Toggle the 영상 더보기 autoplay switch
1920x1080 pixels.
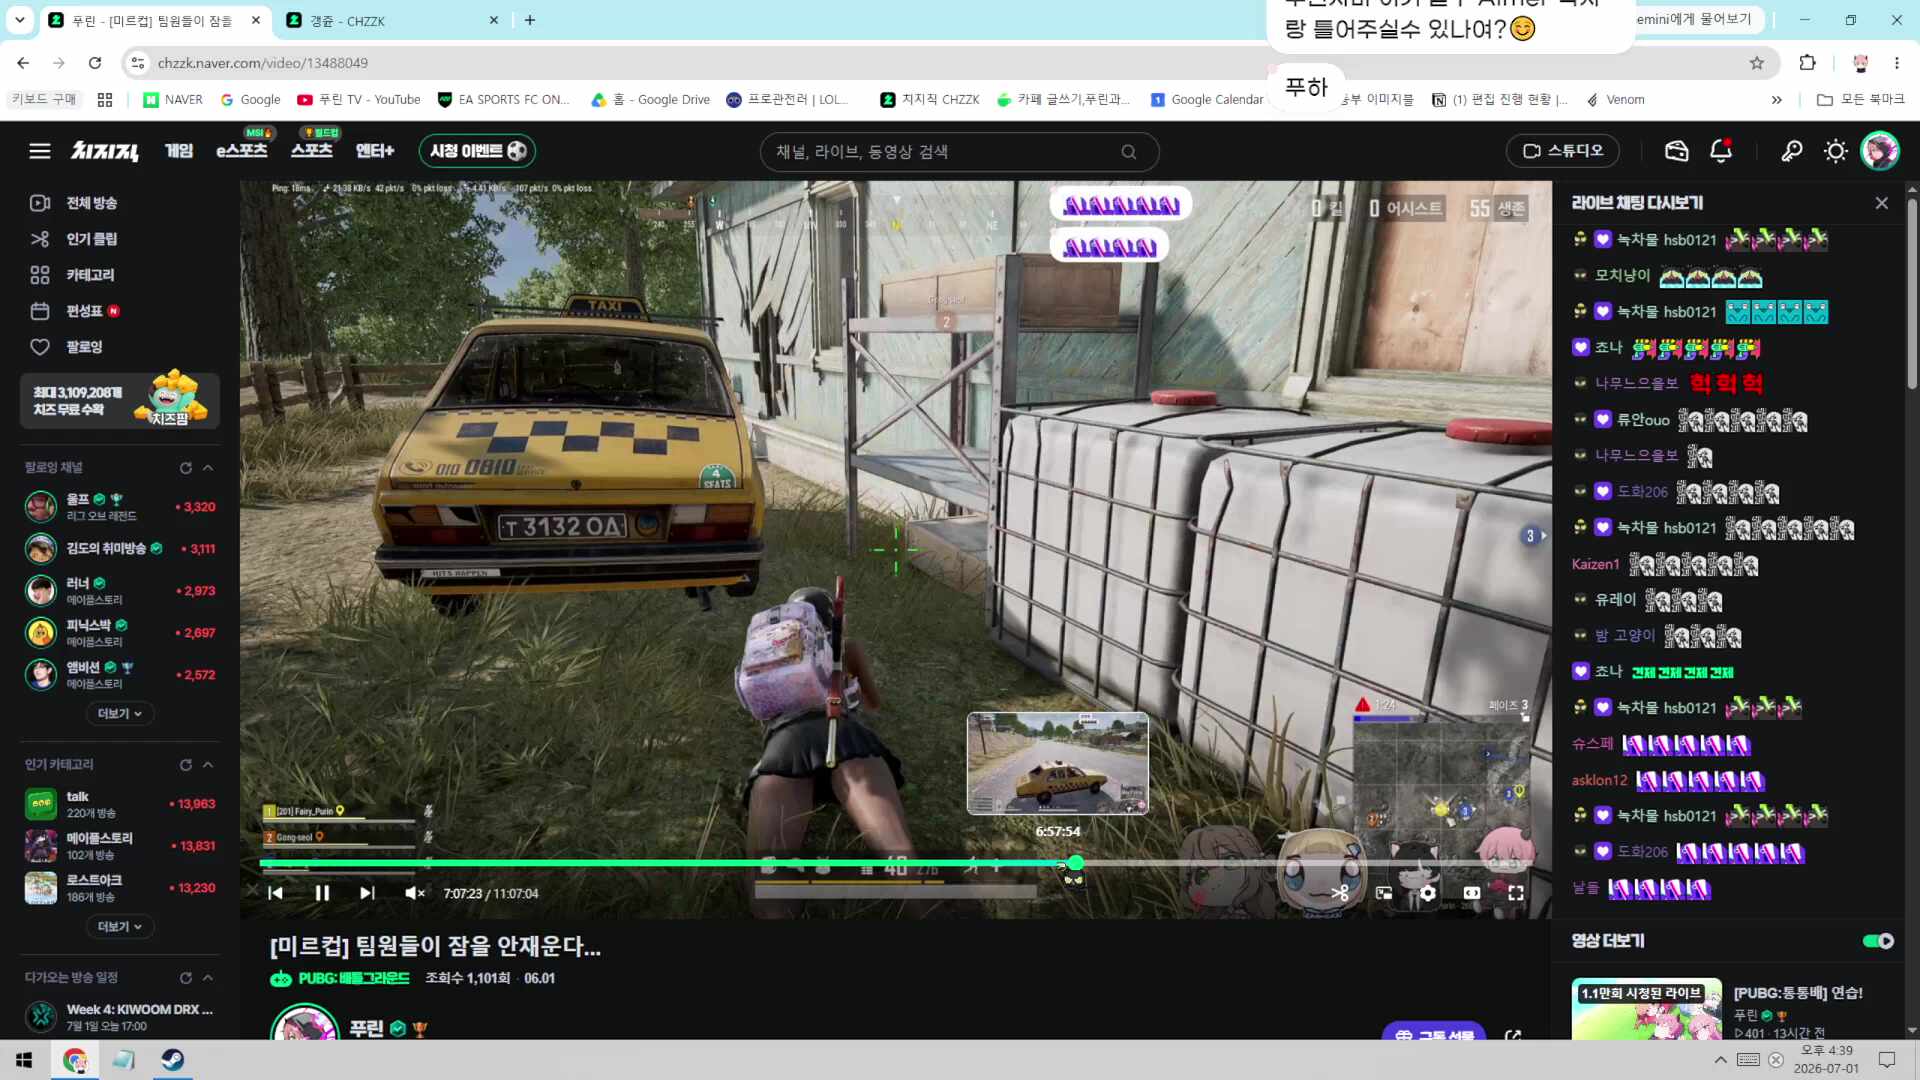pos(1878,941)
